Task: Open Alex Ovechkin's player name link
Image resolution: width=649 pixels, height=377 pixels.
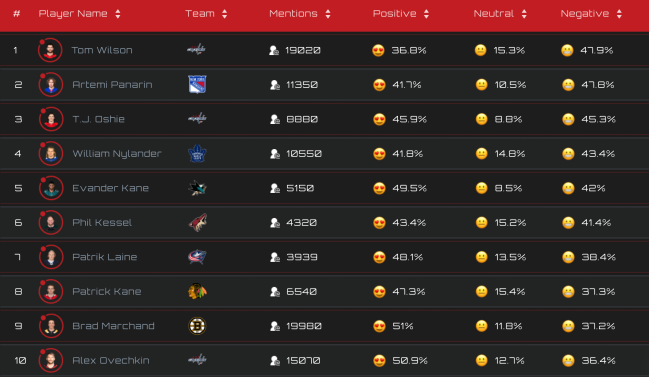Action: [x=111, y=360]
